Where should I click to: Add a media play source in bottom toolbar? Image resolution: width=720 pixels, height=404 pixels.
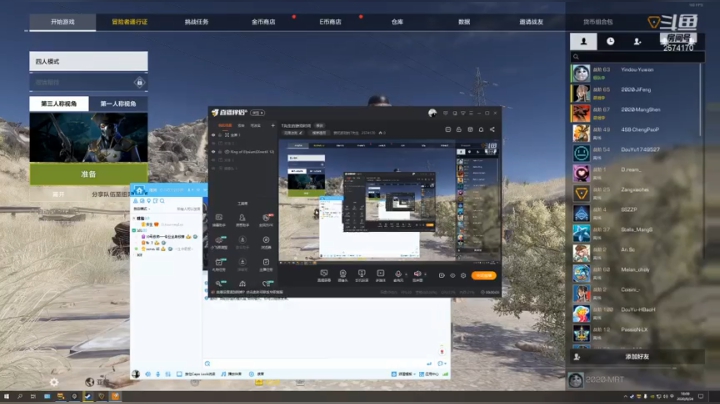pos(380,275)
